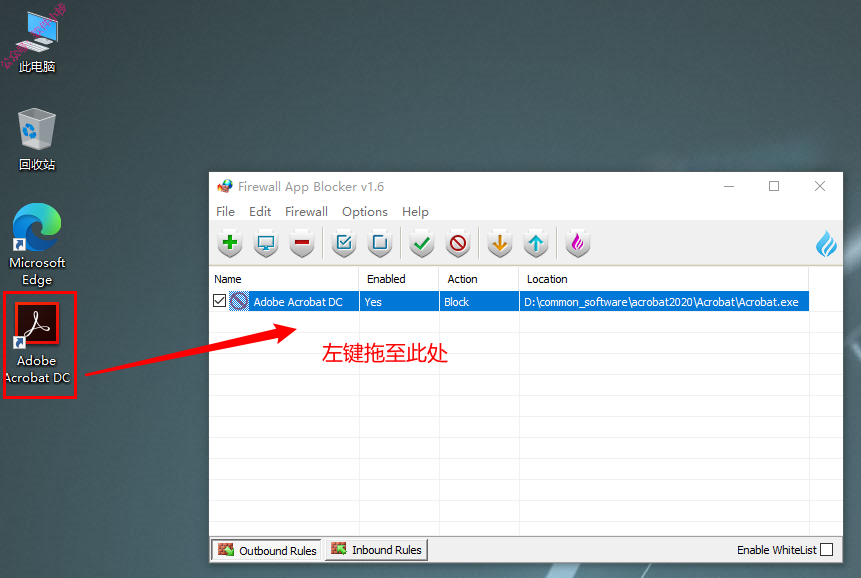Enable the WhiteList checkbox

tap(826, 549)
